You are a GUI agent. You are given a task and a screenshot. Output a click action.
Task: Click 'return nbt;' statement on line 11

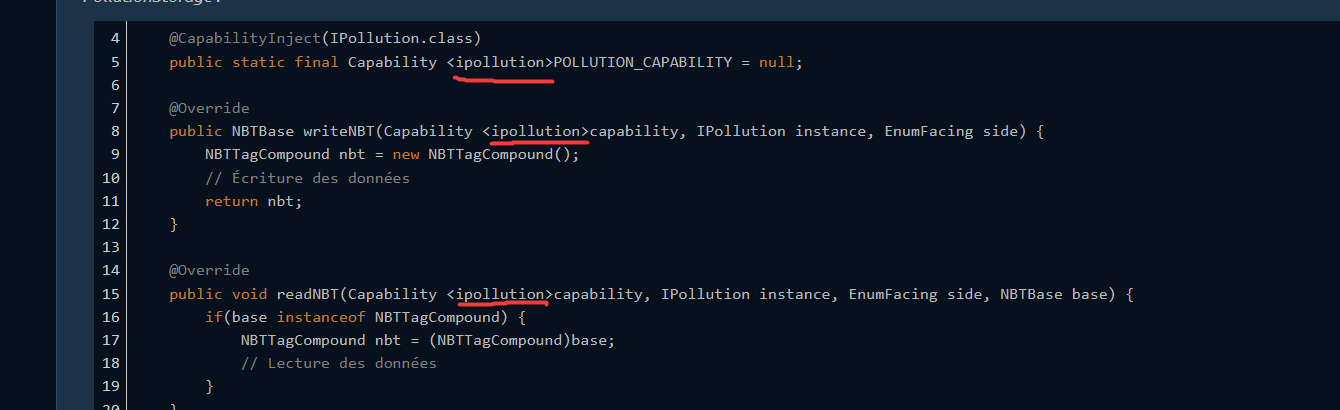[253, 201]
